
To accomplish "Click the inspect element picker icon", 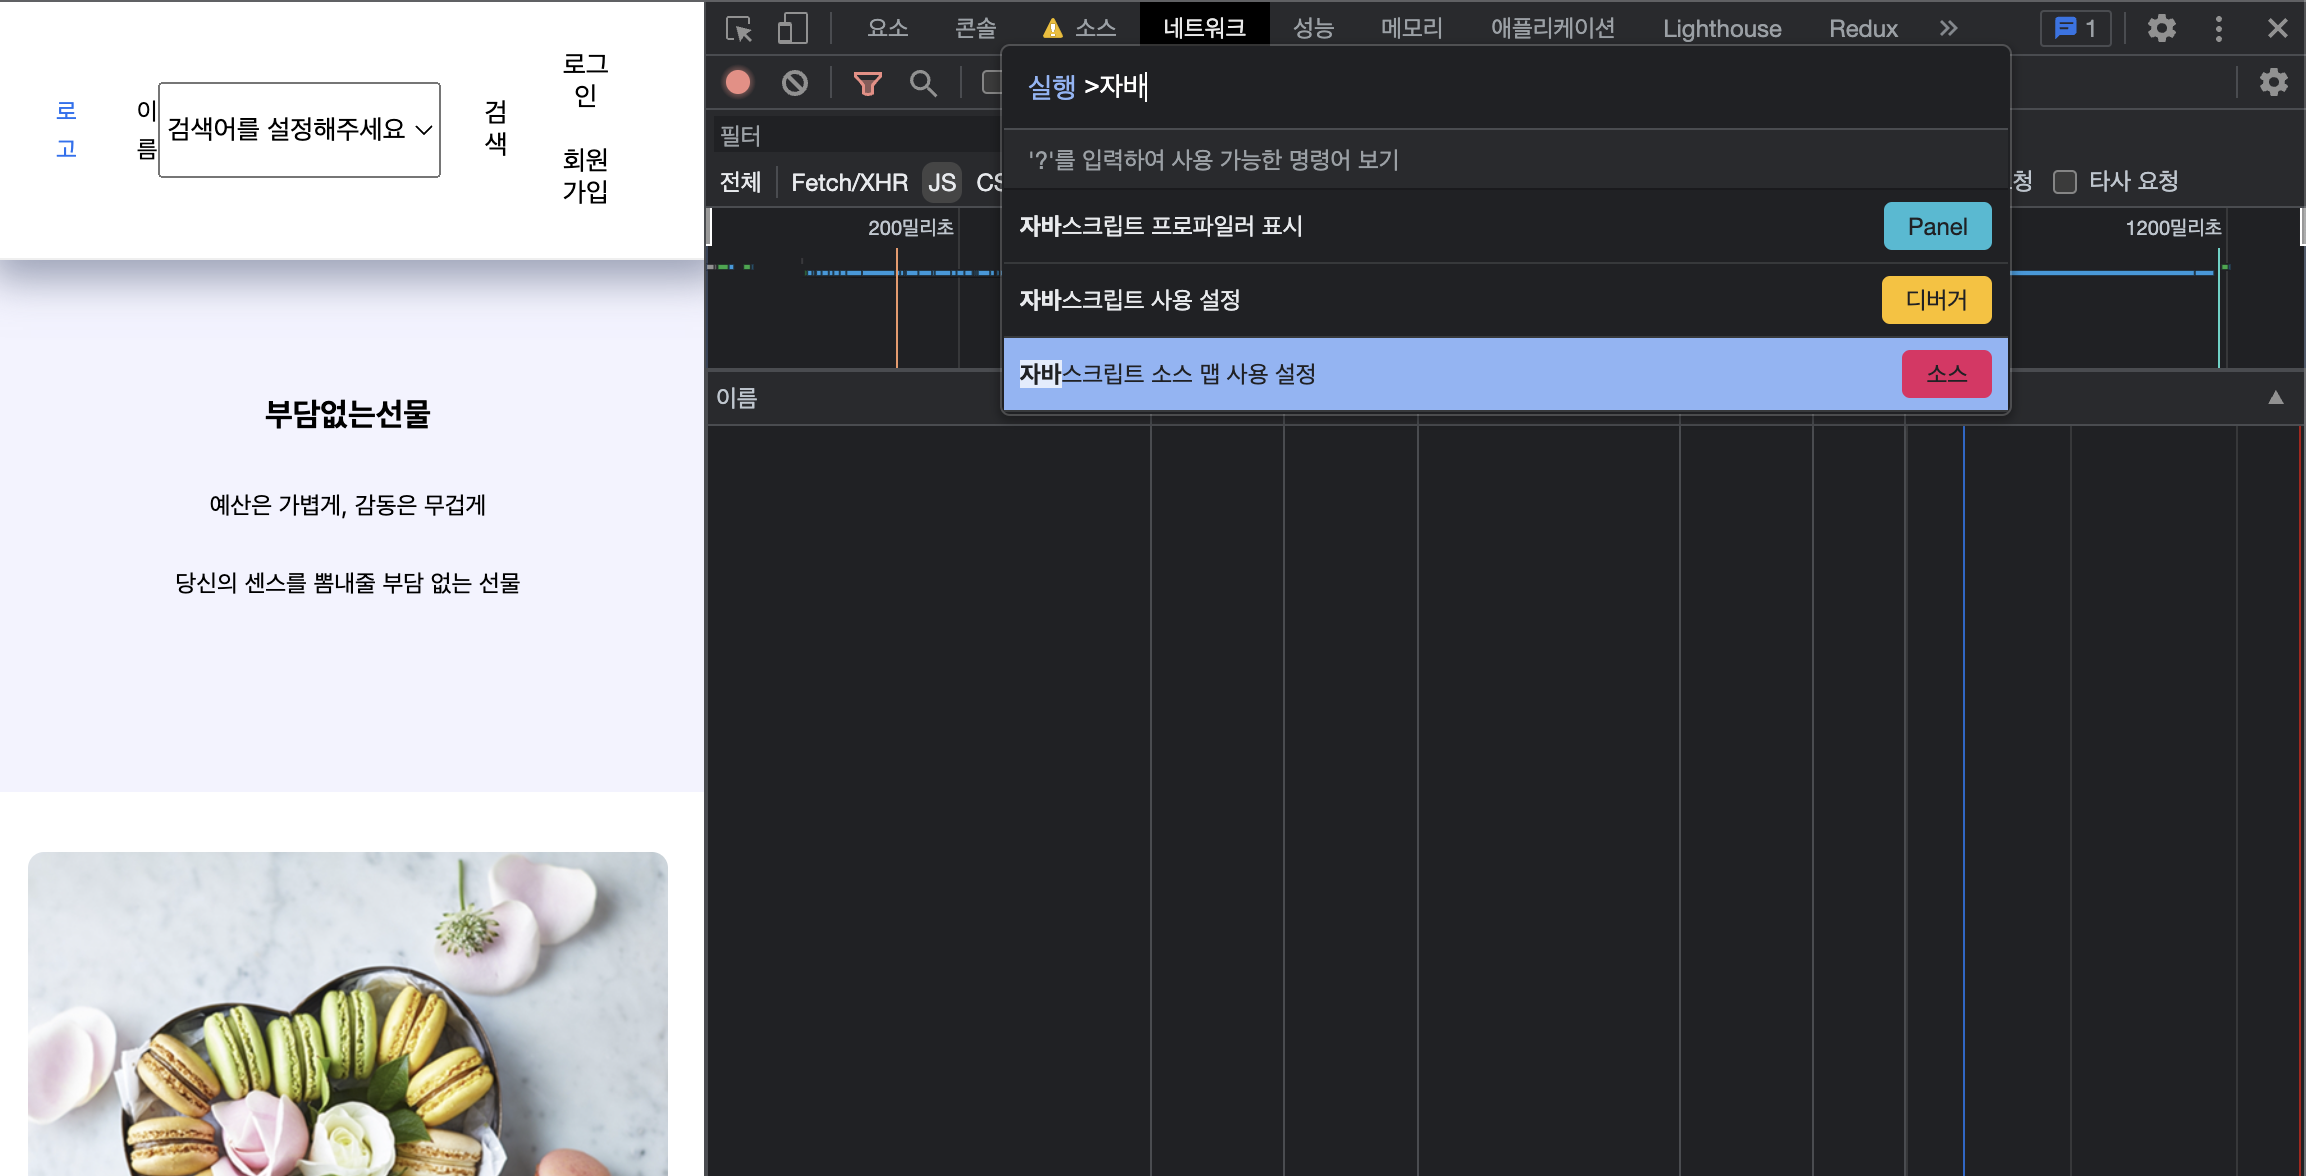I will pos(739,29).
